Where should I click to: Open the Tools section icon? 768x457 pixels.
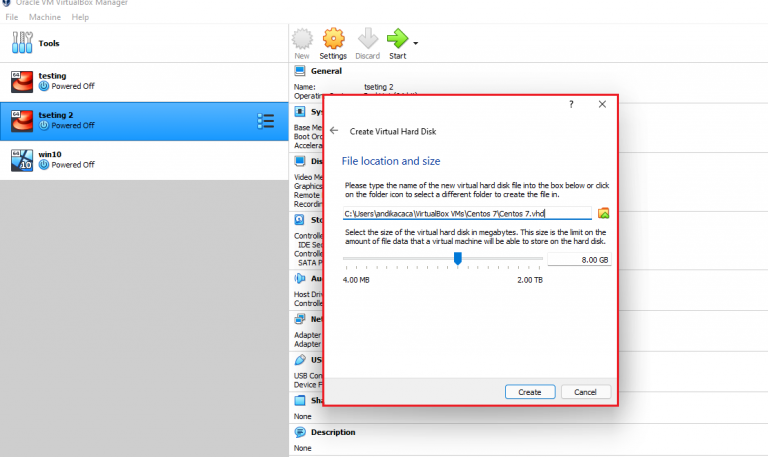coord(22,43)
